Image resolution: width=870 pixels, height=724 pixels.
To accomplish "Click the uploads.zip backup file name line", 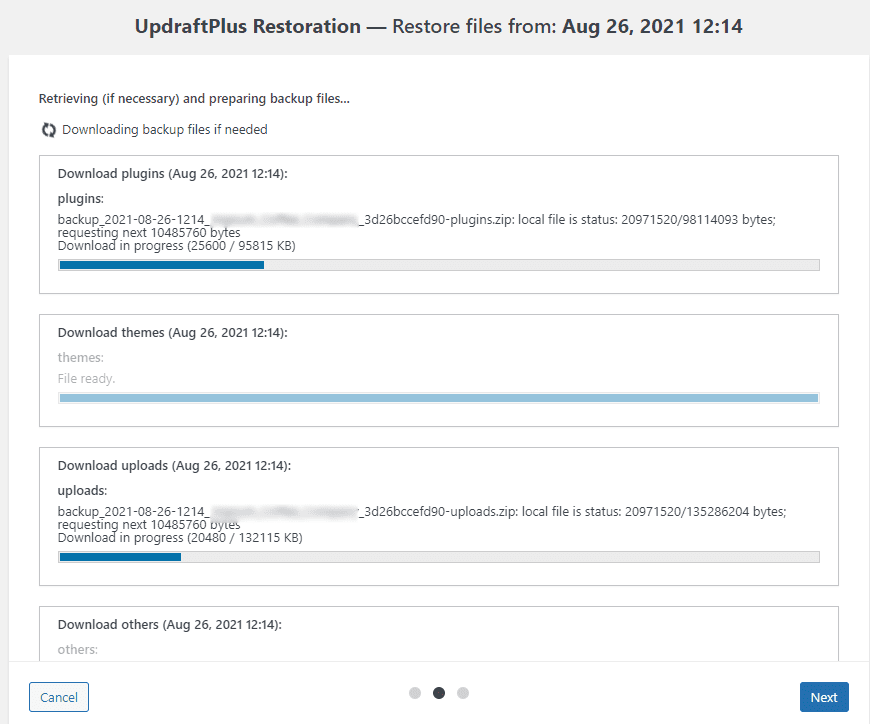I will coord(422,512).
